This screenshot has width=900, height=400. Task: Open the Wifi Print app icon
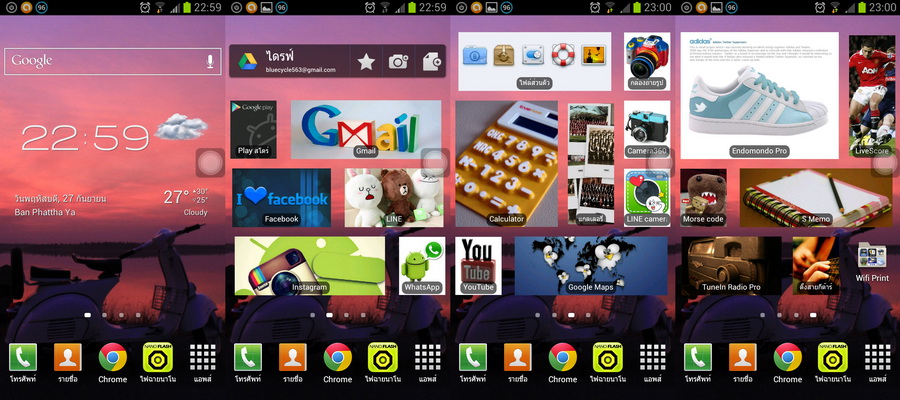(x=872, y=262)
